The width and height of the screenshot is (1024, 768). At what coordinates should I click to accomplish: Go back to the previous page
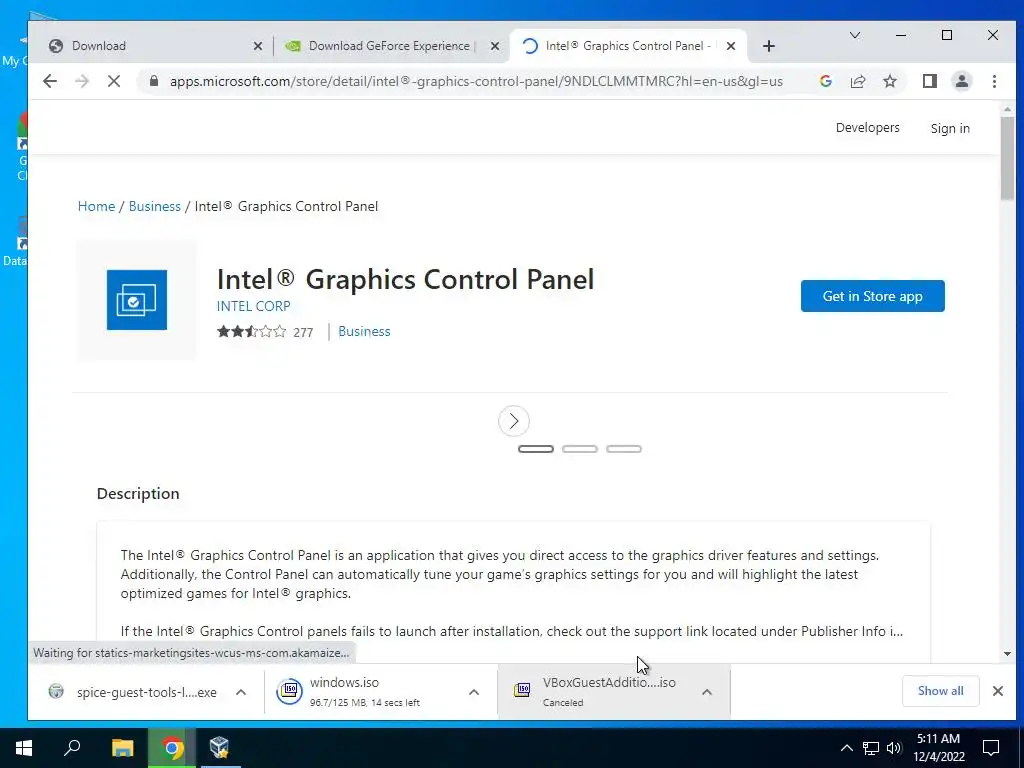[x=50, y=81]
